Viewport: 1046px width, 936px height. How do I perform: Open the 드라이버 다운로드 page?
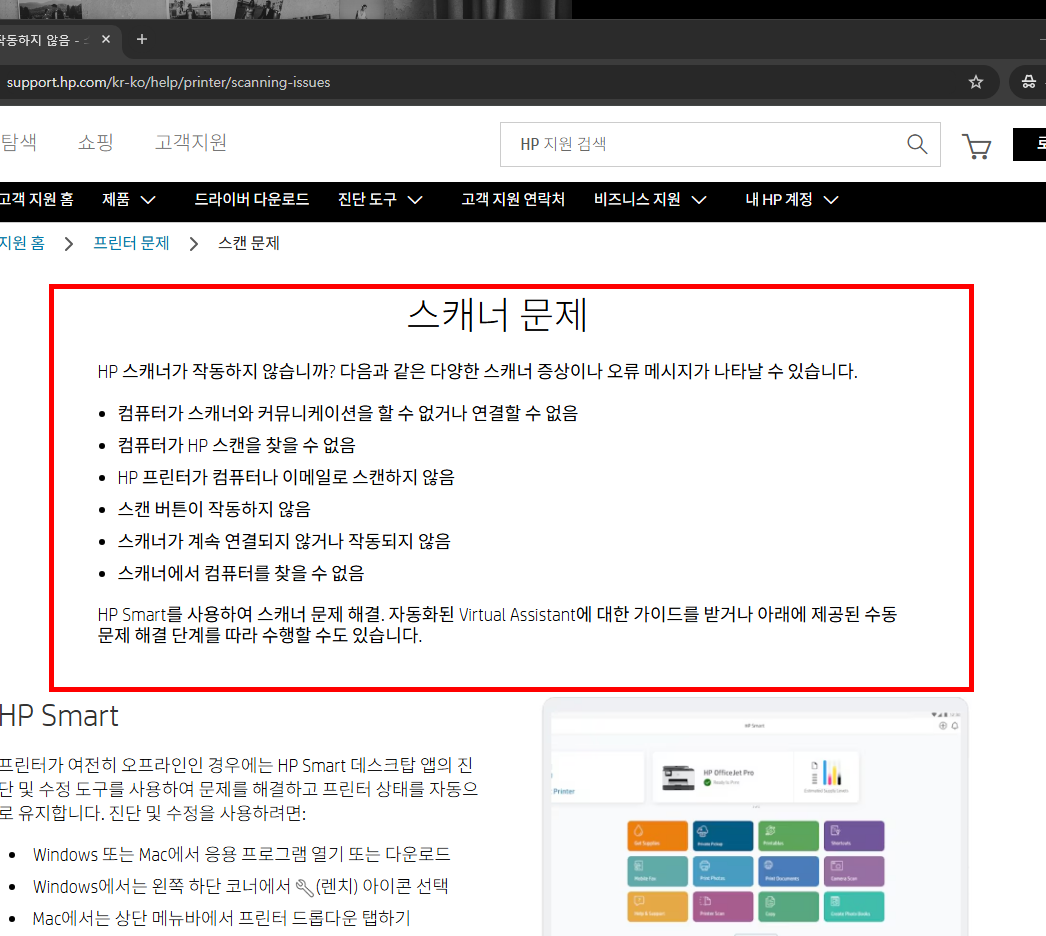[252, 199]
